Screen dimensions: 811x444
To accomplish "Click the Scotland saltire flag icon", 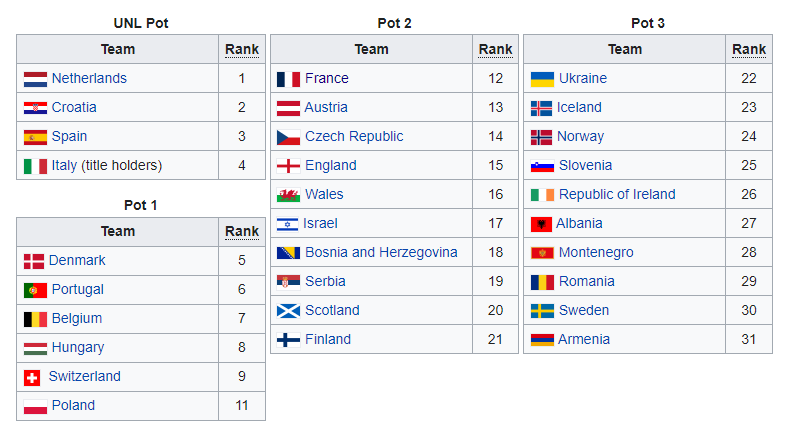I will pyautogui.click(x=288, y=311).
